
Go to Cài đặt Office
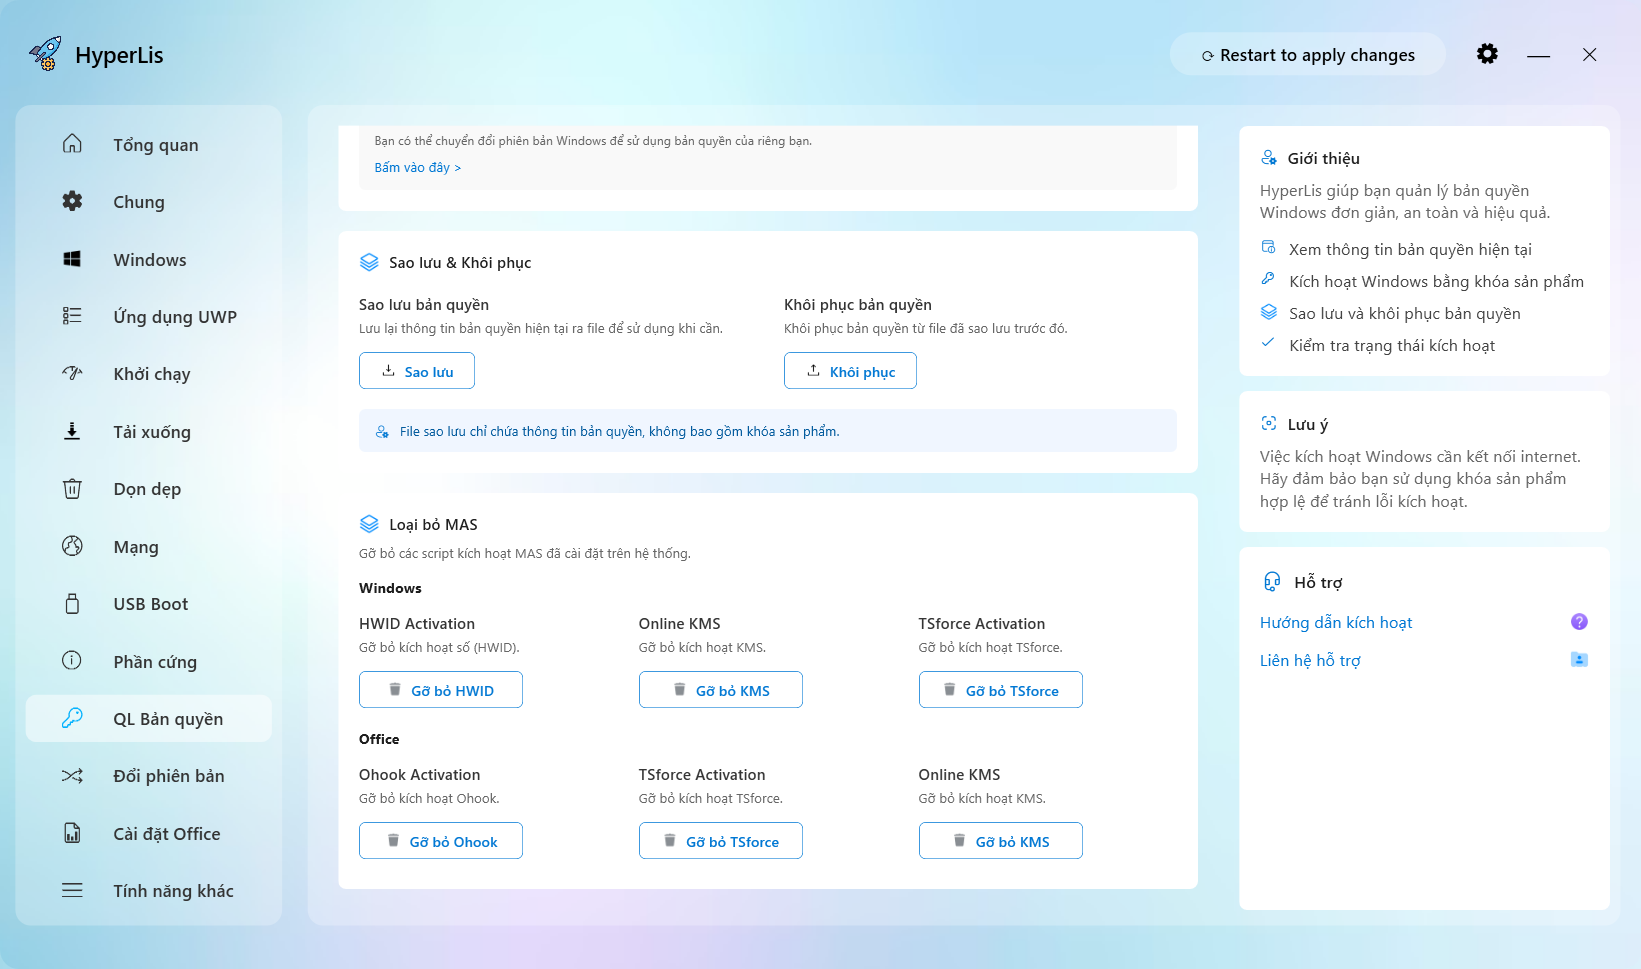coord(148,834)
